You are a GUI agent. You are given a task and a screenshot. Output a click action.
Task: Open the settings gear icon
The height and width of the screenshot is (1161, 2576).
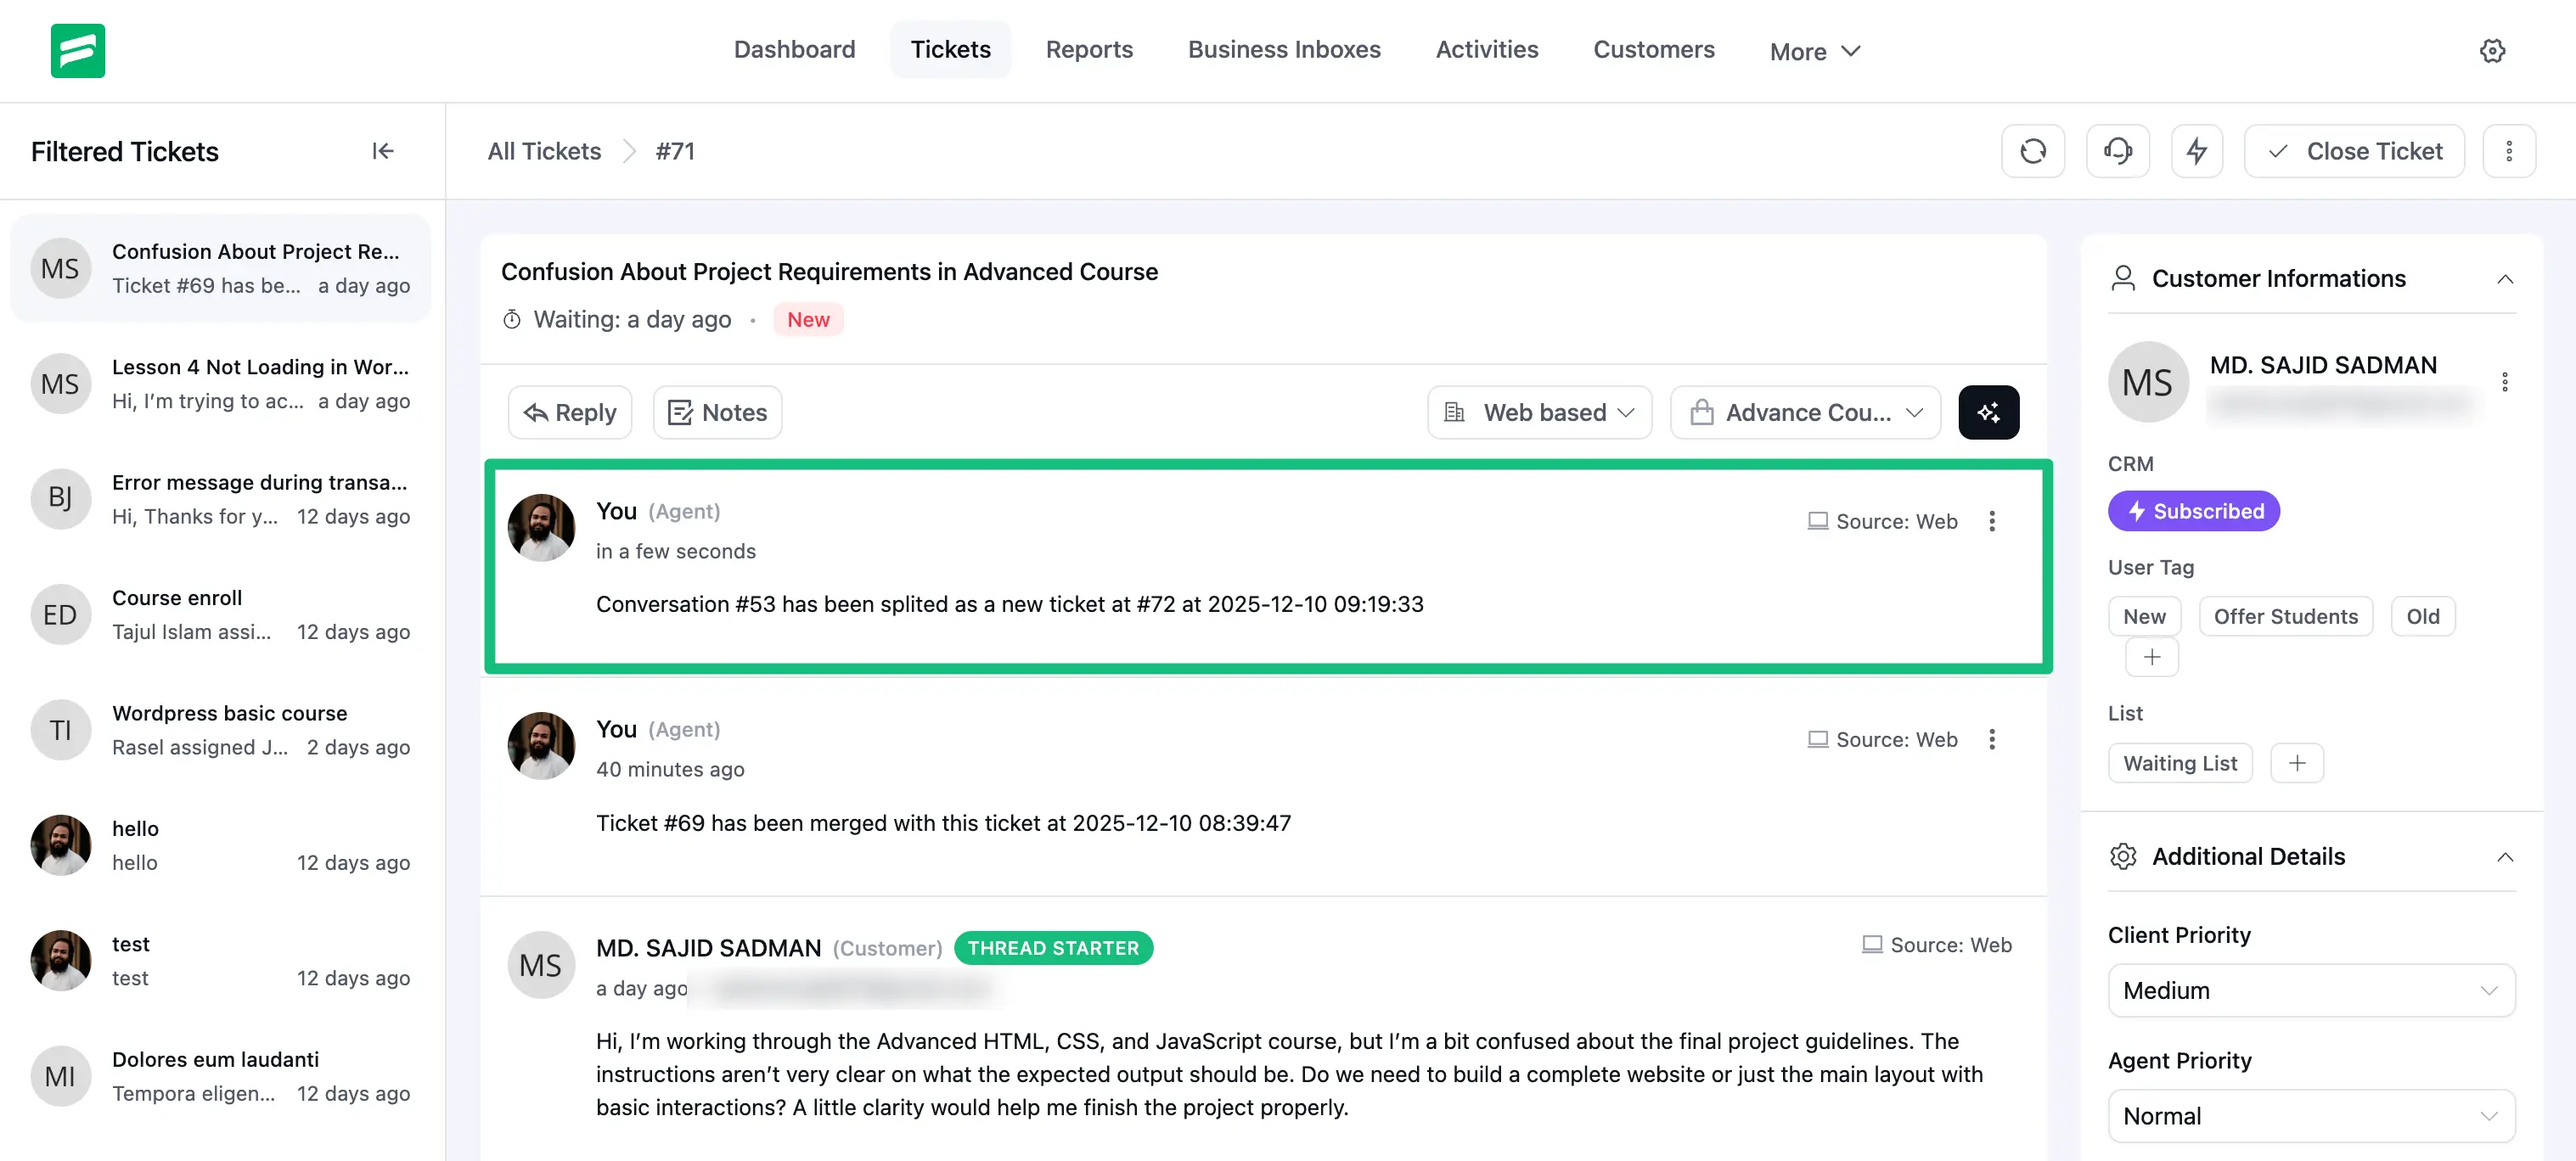[2491, 51]
